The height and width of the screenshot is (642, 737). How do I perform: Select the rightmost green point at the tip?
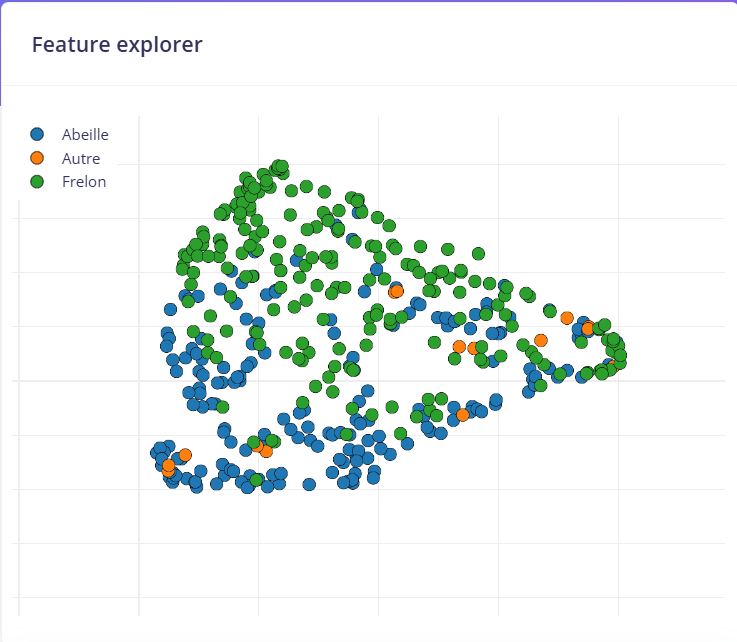(620, 355)
